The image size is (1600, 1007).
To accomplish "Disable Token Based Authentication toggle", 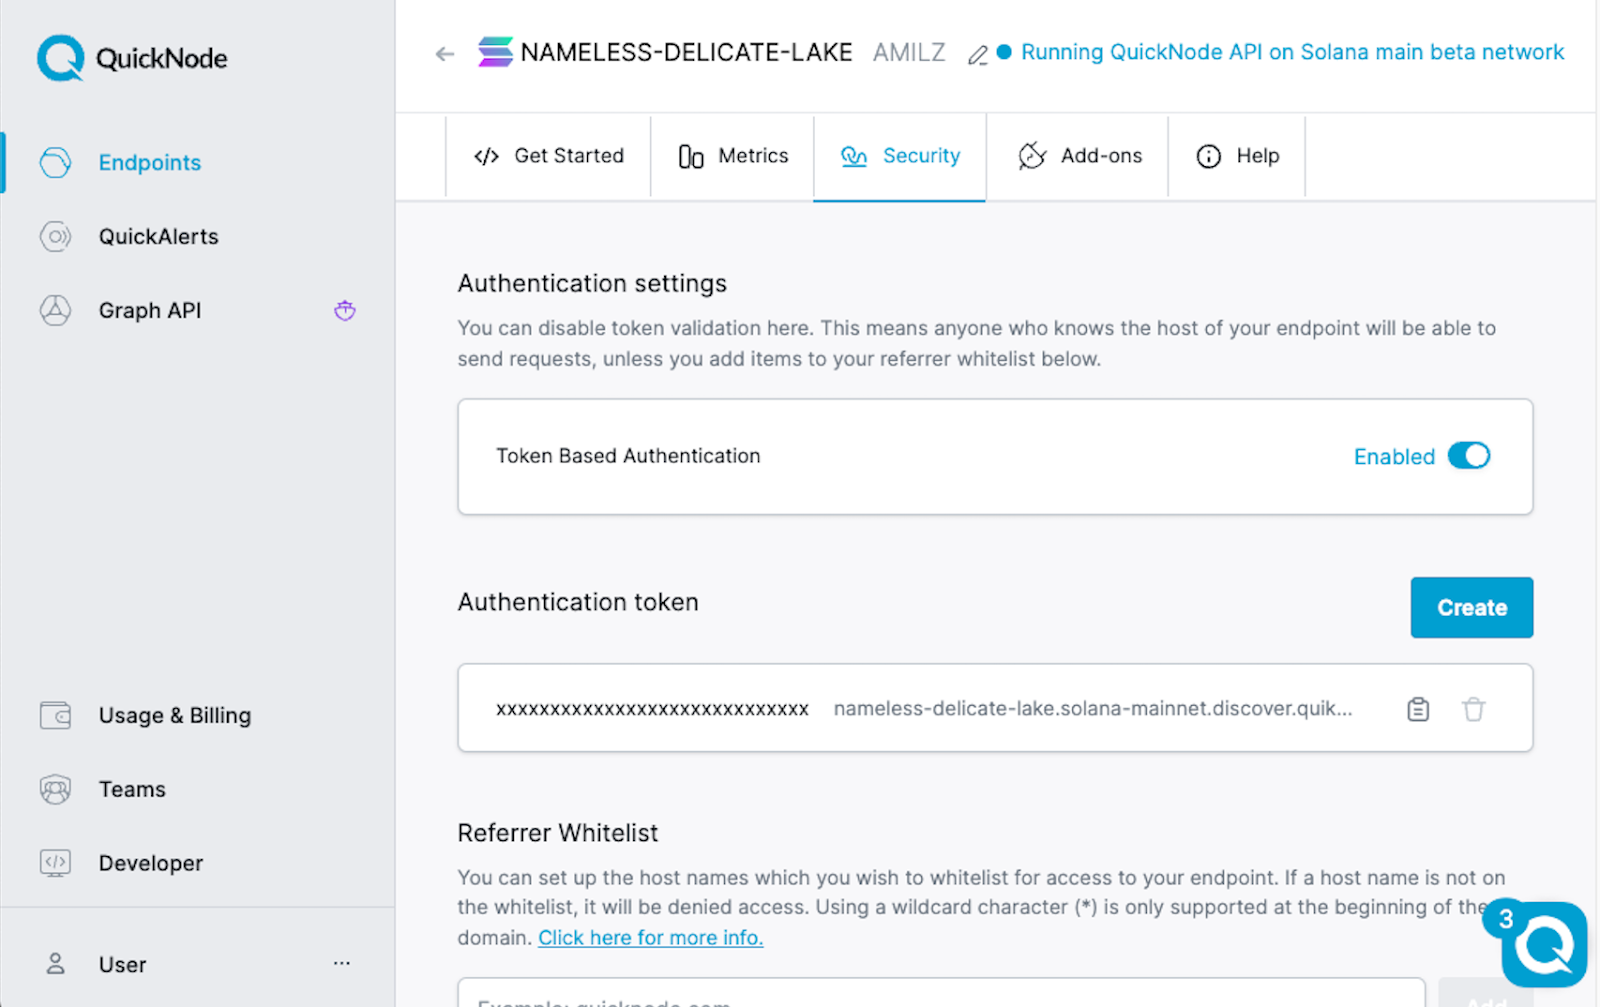I will pyautogui.click(x=1469, y=456).
